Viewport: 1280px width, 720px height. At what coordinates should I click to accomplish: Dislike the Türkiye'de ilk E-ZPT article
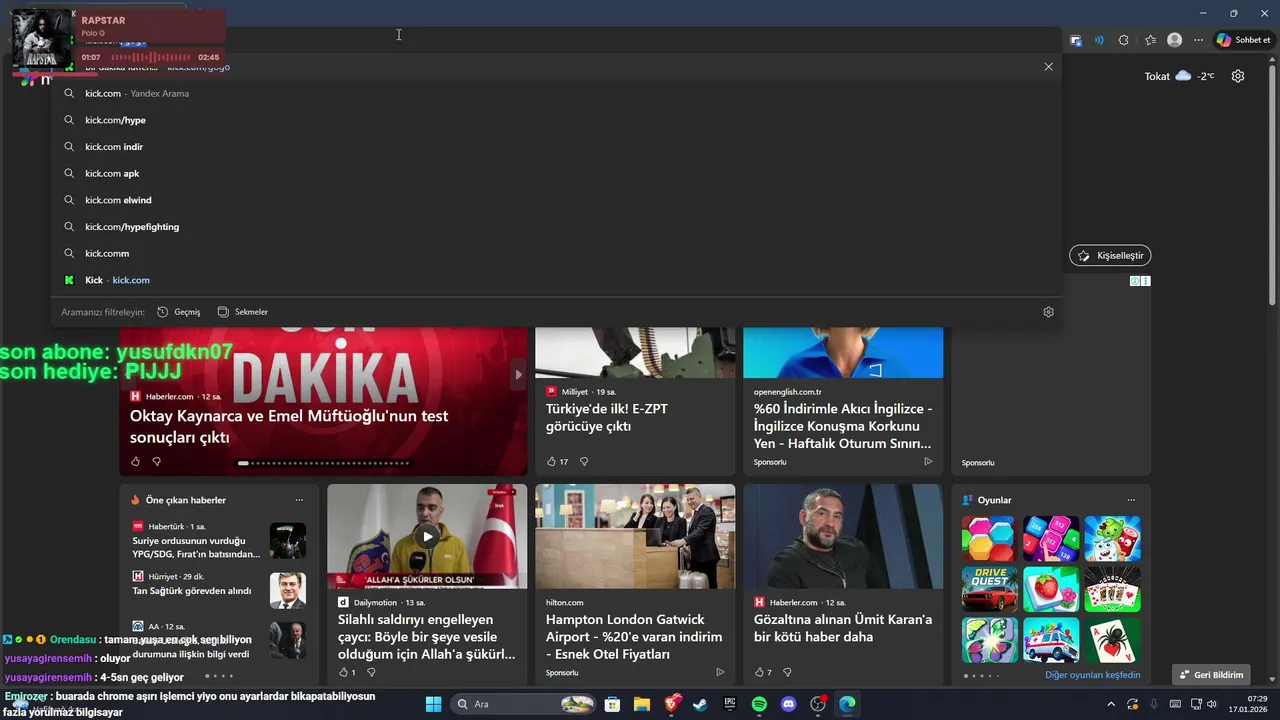pos(584,461)
